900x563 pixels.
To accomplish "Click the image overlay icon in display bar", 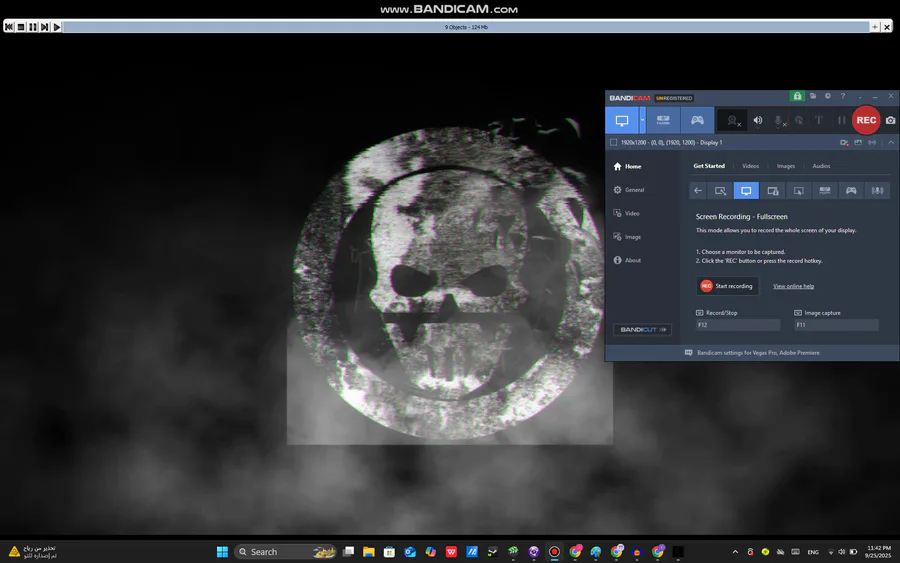I will point(858,142).
